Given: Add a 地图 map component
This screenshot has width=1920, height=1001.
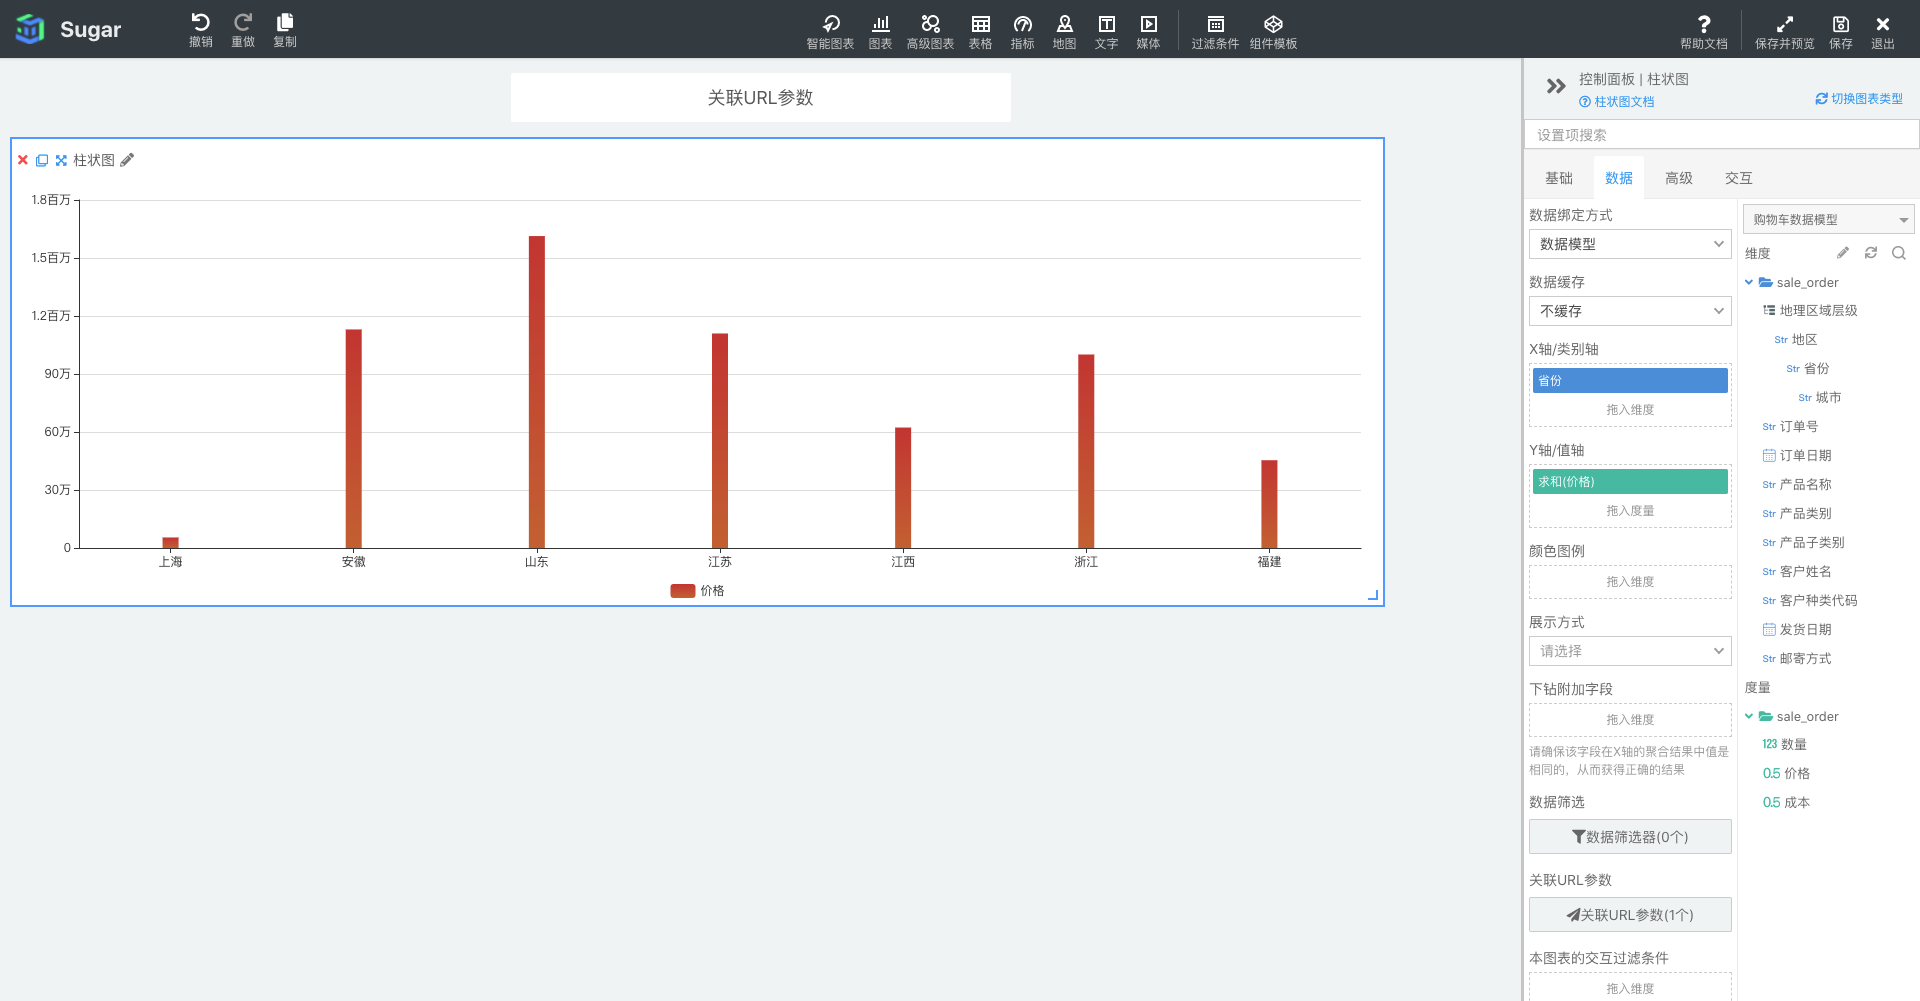Looking at the screenshot, I should (1064, 31).
